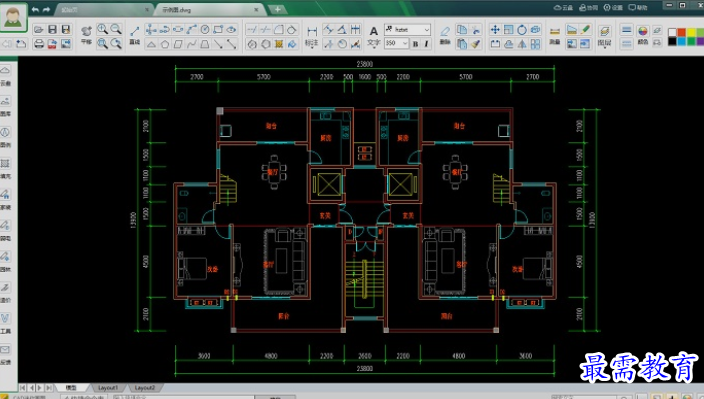Switch to the Model (模型) tab
Screen dimensions: 704x399
click(71, 387)
